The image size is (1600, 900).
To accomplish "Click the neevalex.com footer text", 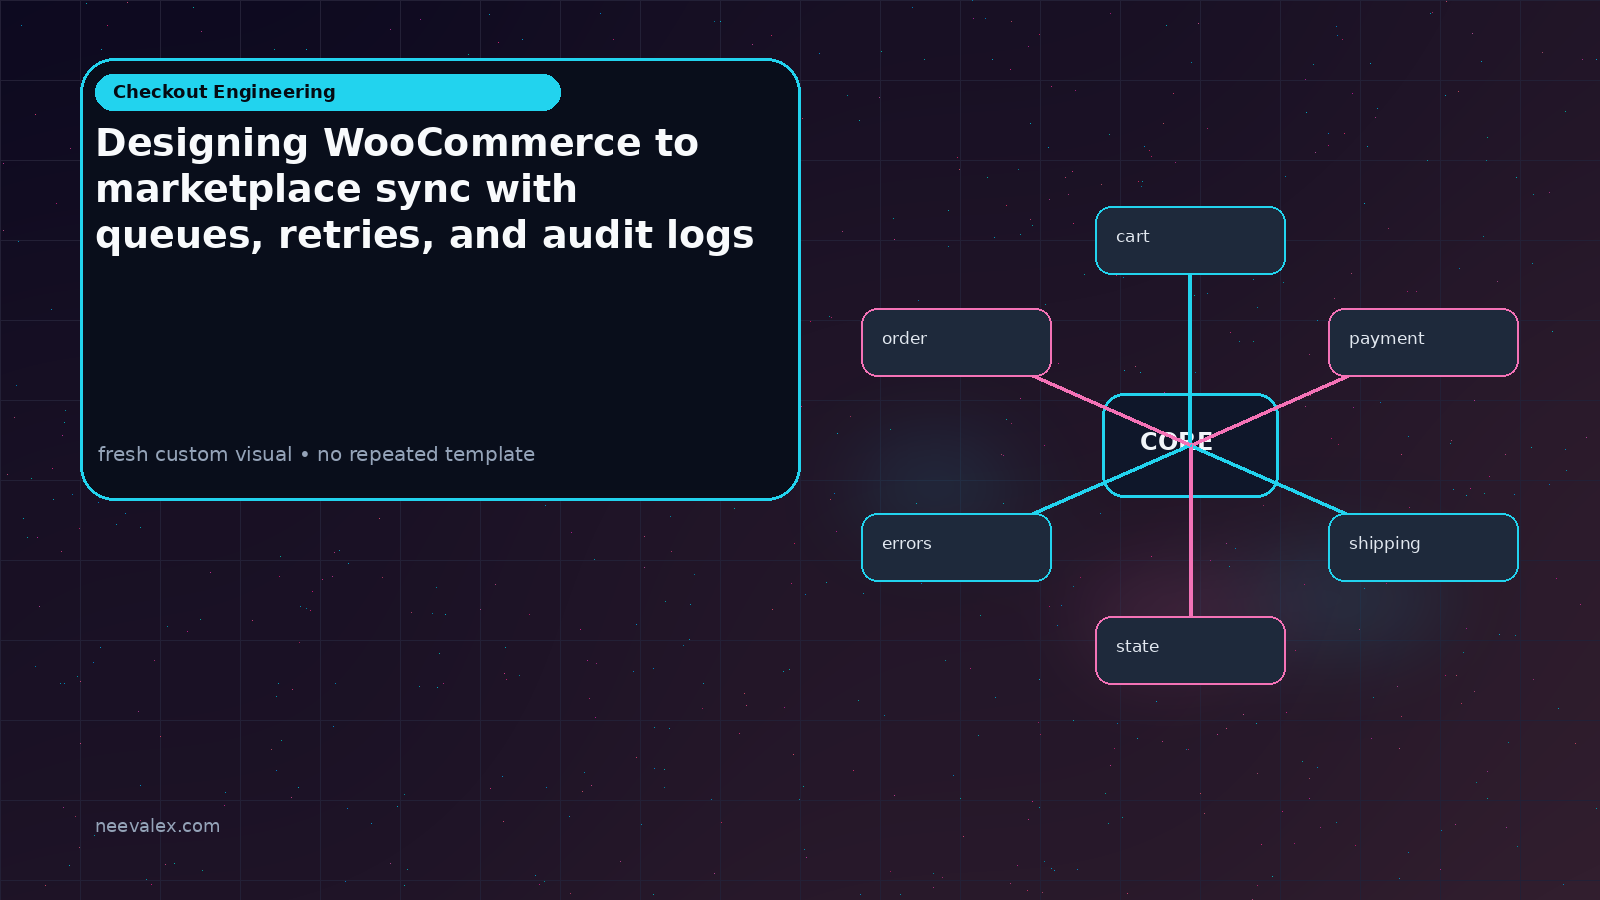I will pos(157,826).
